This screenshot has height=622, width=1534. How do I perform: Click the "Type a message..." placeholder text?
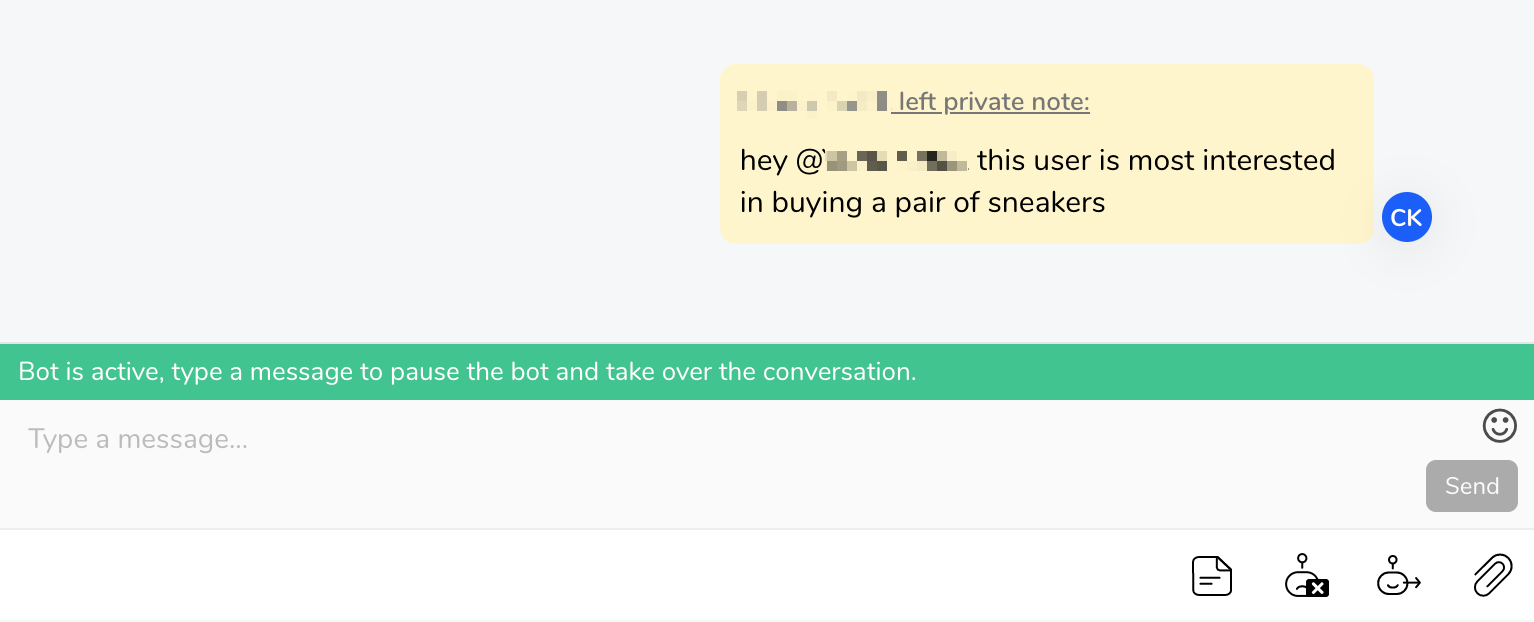pyautogui.click(x=138, y=439)
